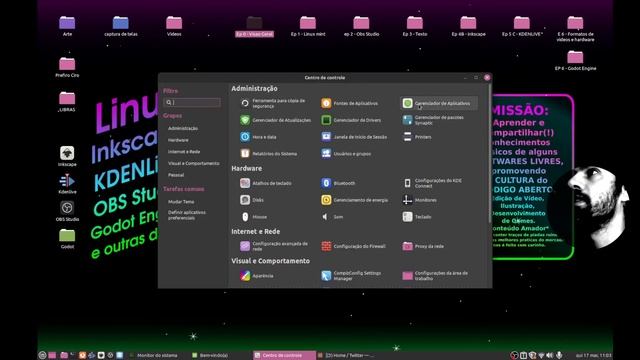Open Configurações do KDE Connect

coord(433,183)
